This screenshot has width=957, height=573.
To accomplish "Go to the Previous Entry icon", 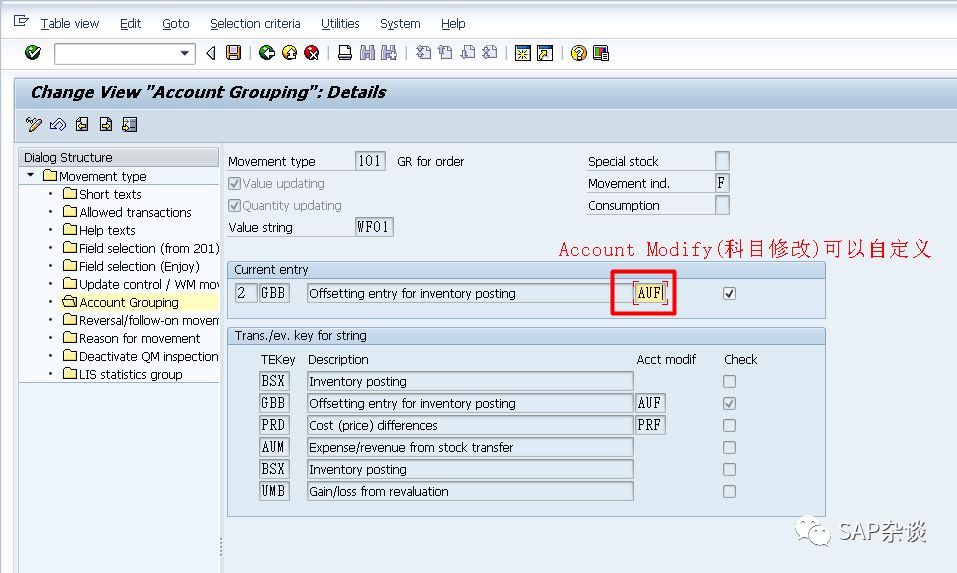I will [82, 124].
